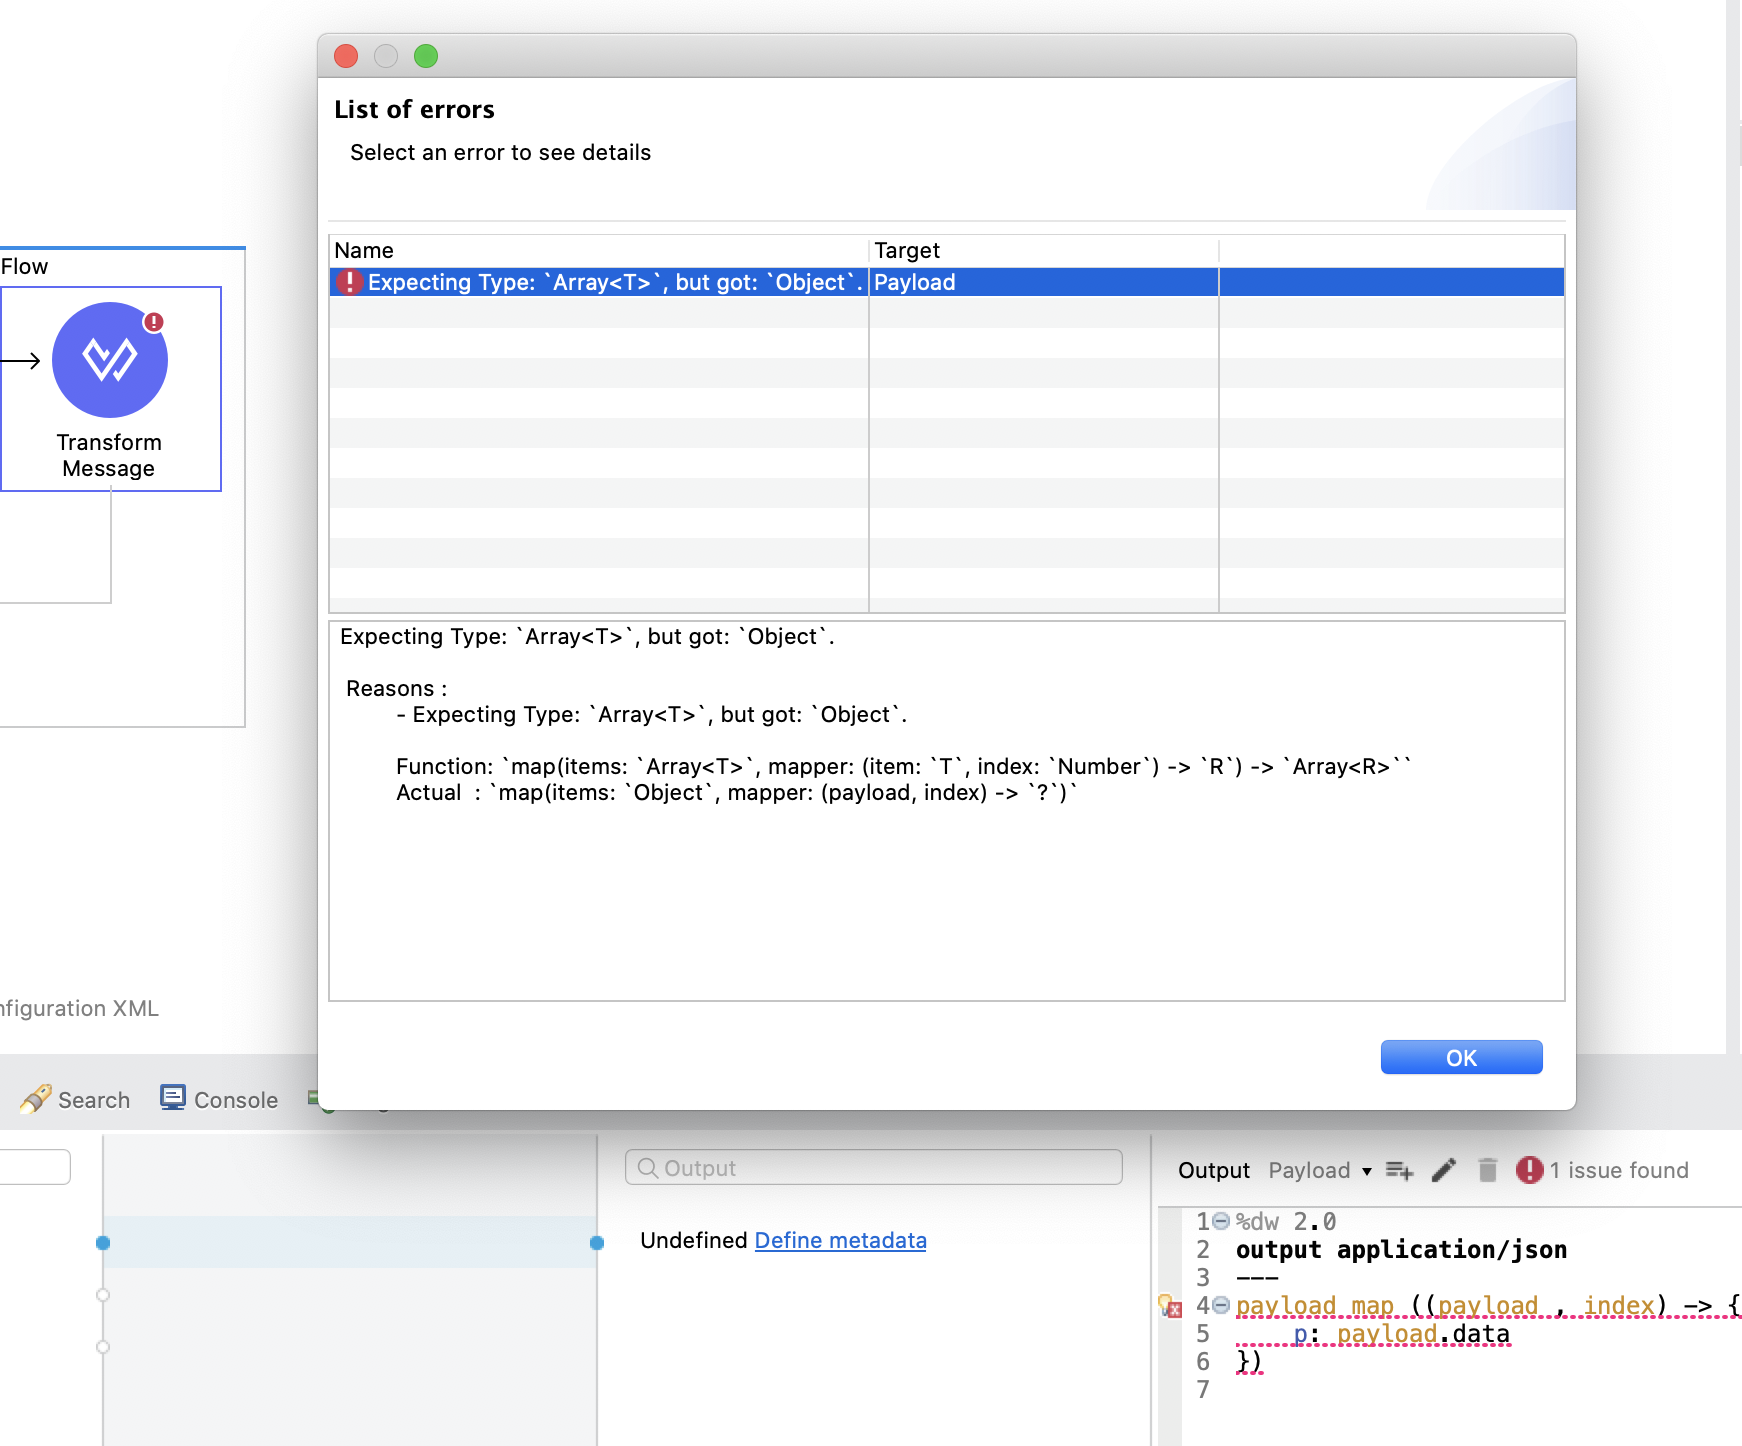The height and width of the screenshot is (1446, 1742).
Task: Select the Transform Message flow component
Action: click(x=110, y=389)
